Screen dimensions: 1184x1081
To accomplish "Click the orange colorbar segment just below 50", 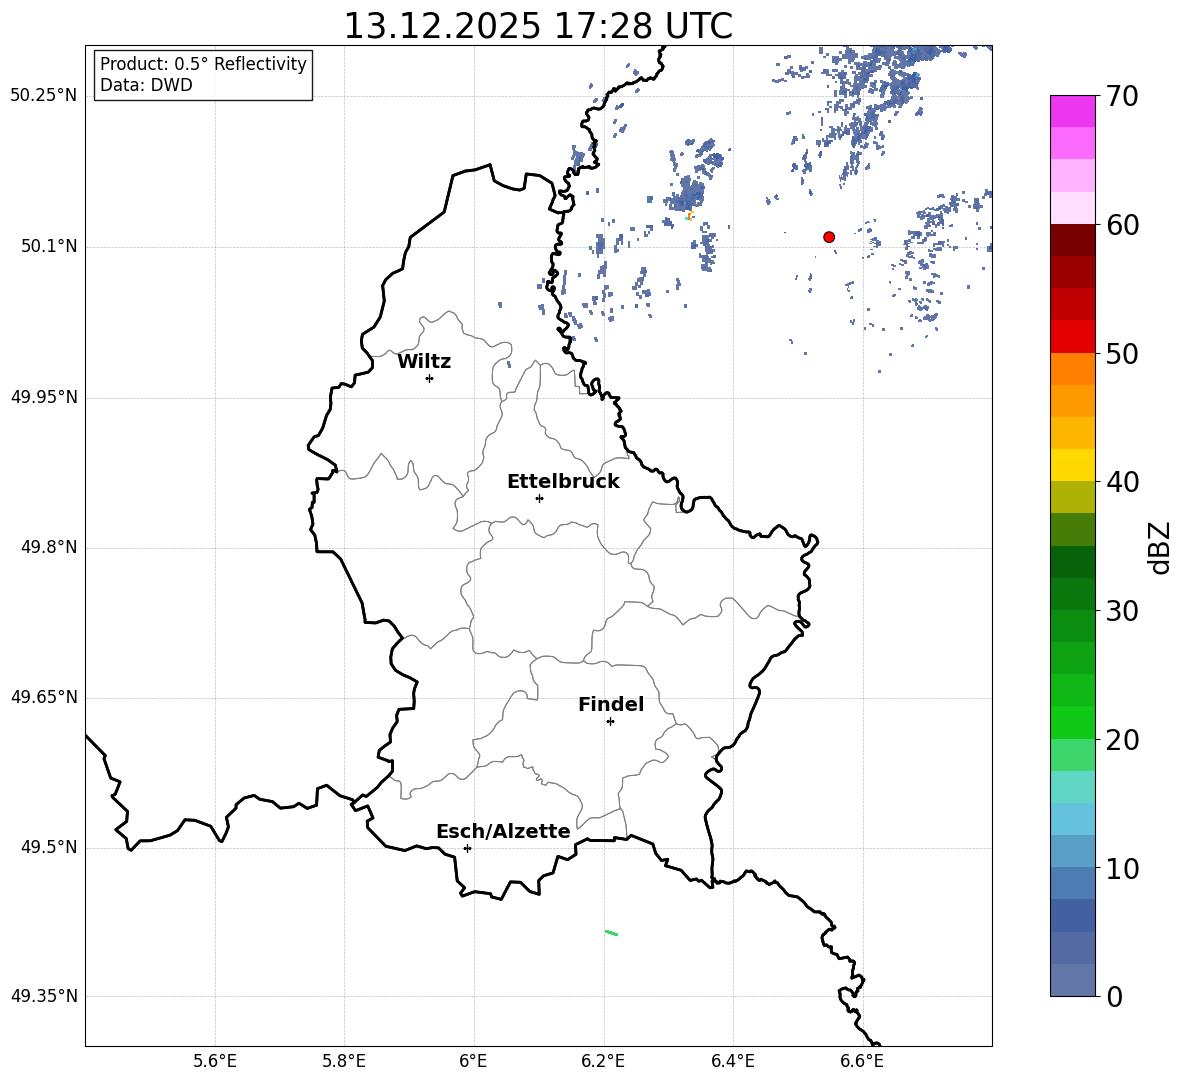I will click(1073, 369).
